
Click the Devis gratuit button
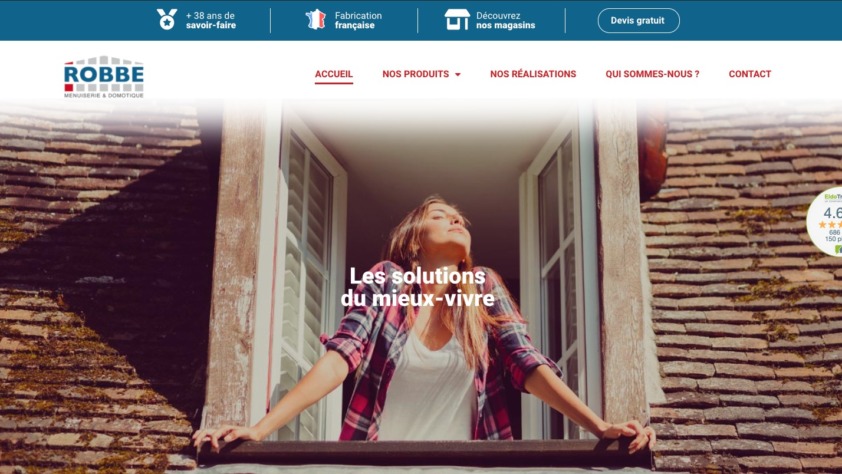[638, 20]
